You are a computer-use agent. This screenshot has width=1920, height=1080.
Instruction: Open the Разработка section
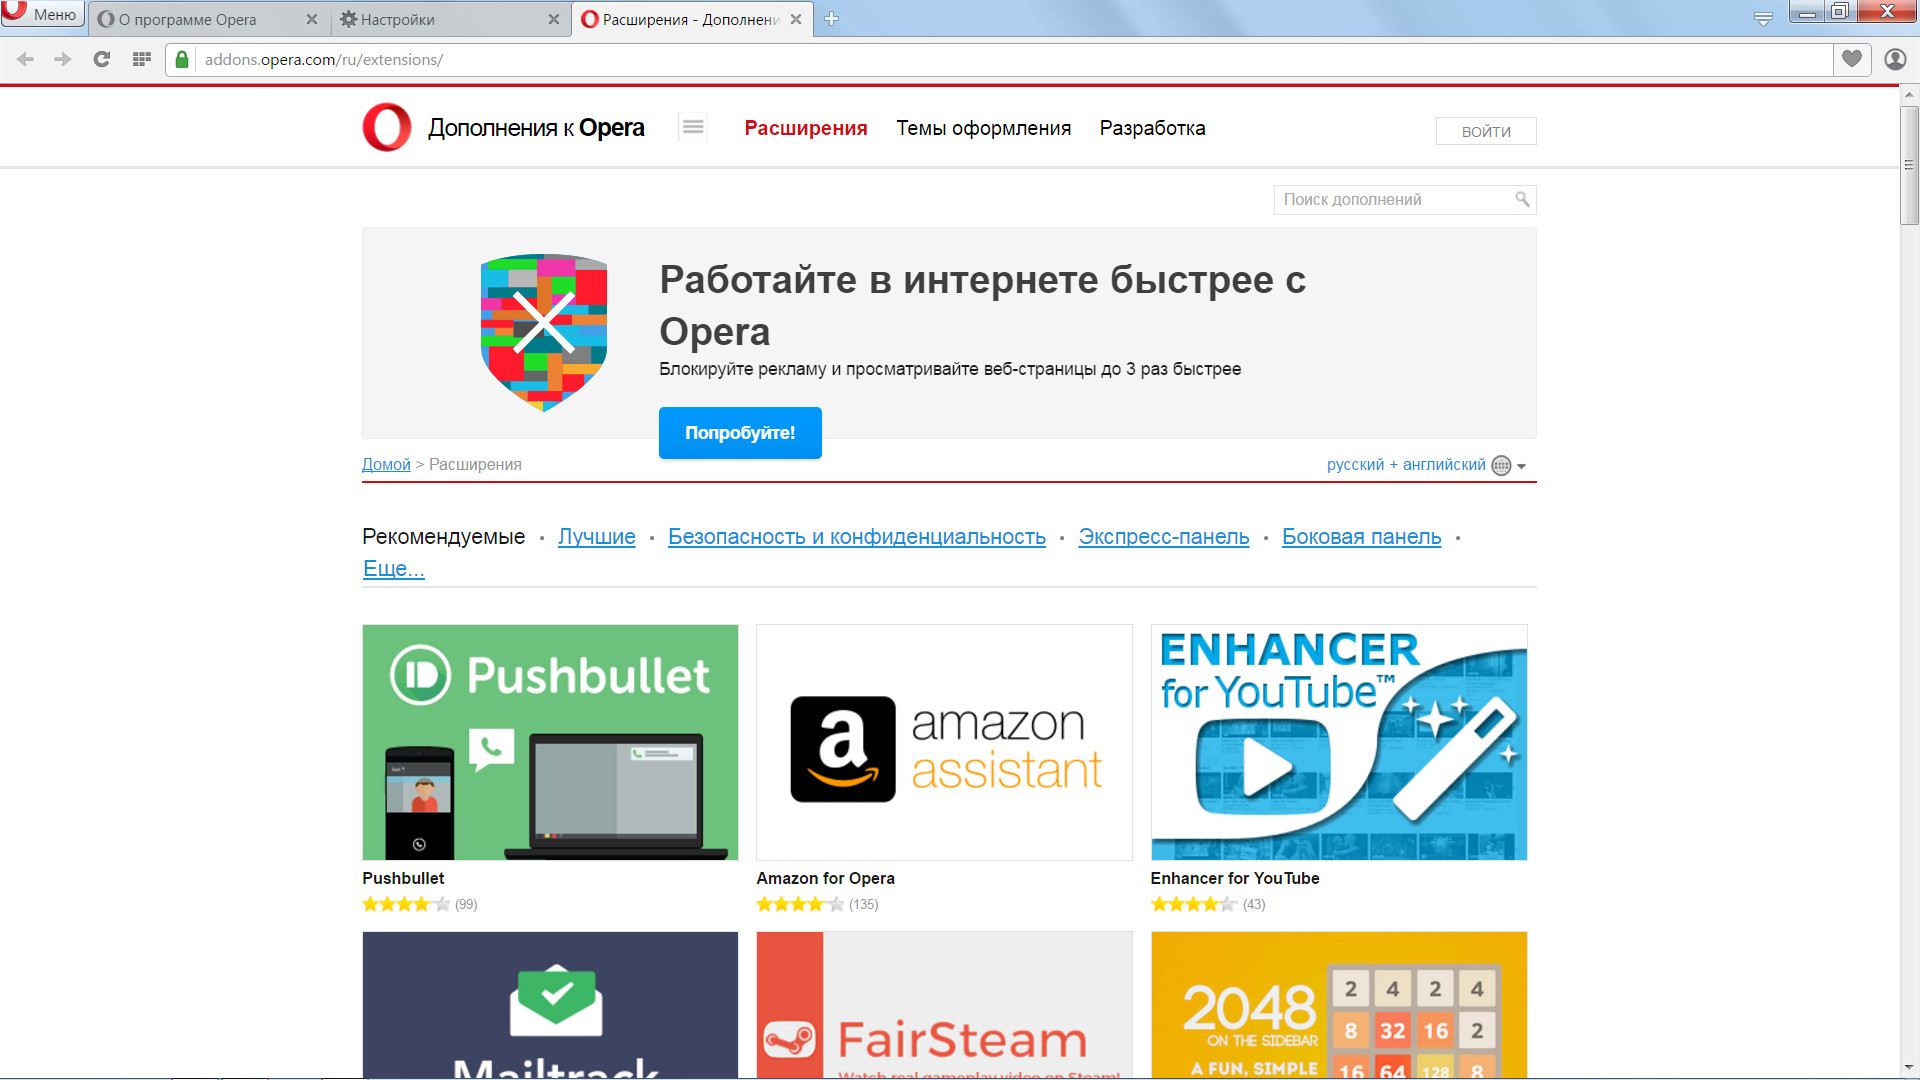click(x=1152, y=128)
